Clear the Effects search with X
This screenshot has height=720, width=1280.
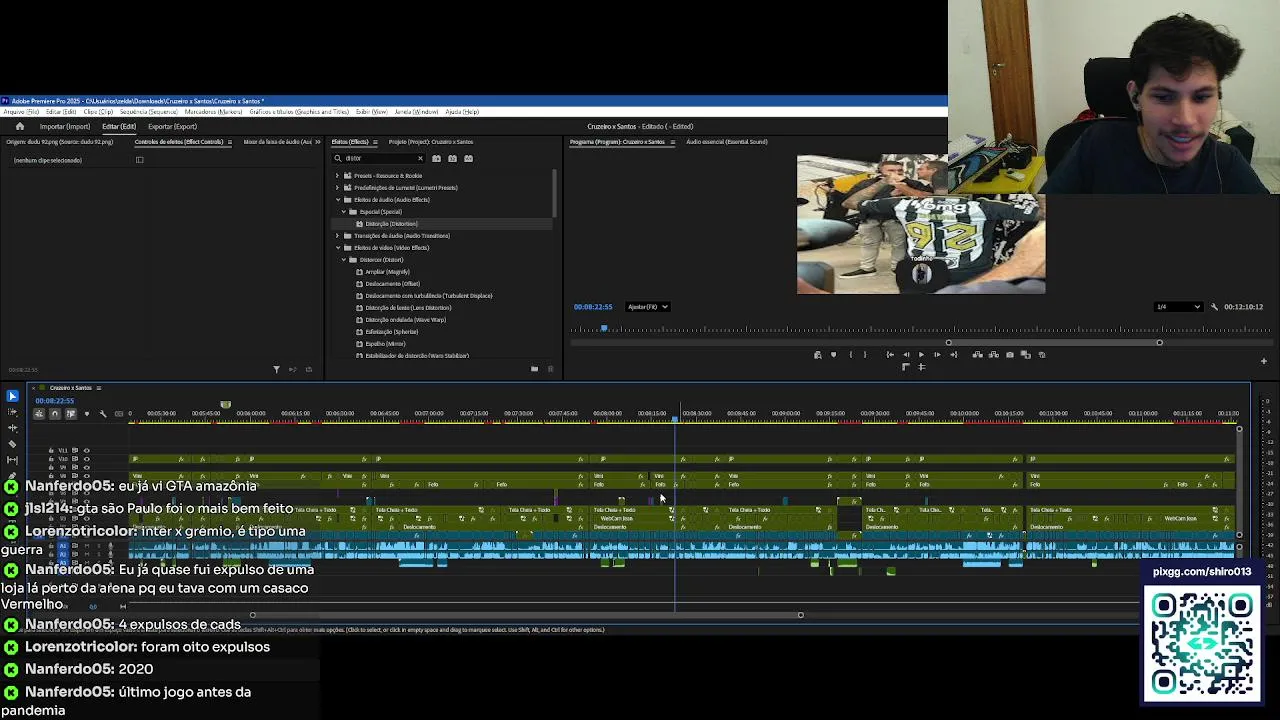tap(420, 158)
